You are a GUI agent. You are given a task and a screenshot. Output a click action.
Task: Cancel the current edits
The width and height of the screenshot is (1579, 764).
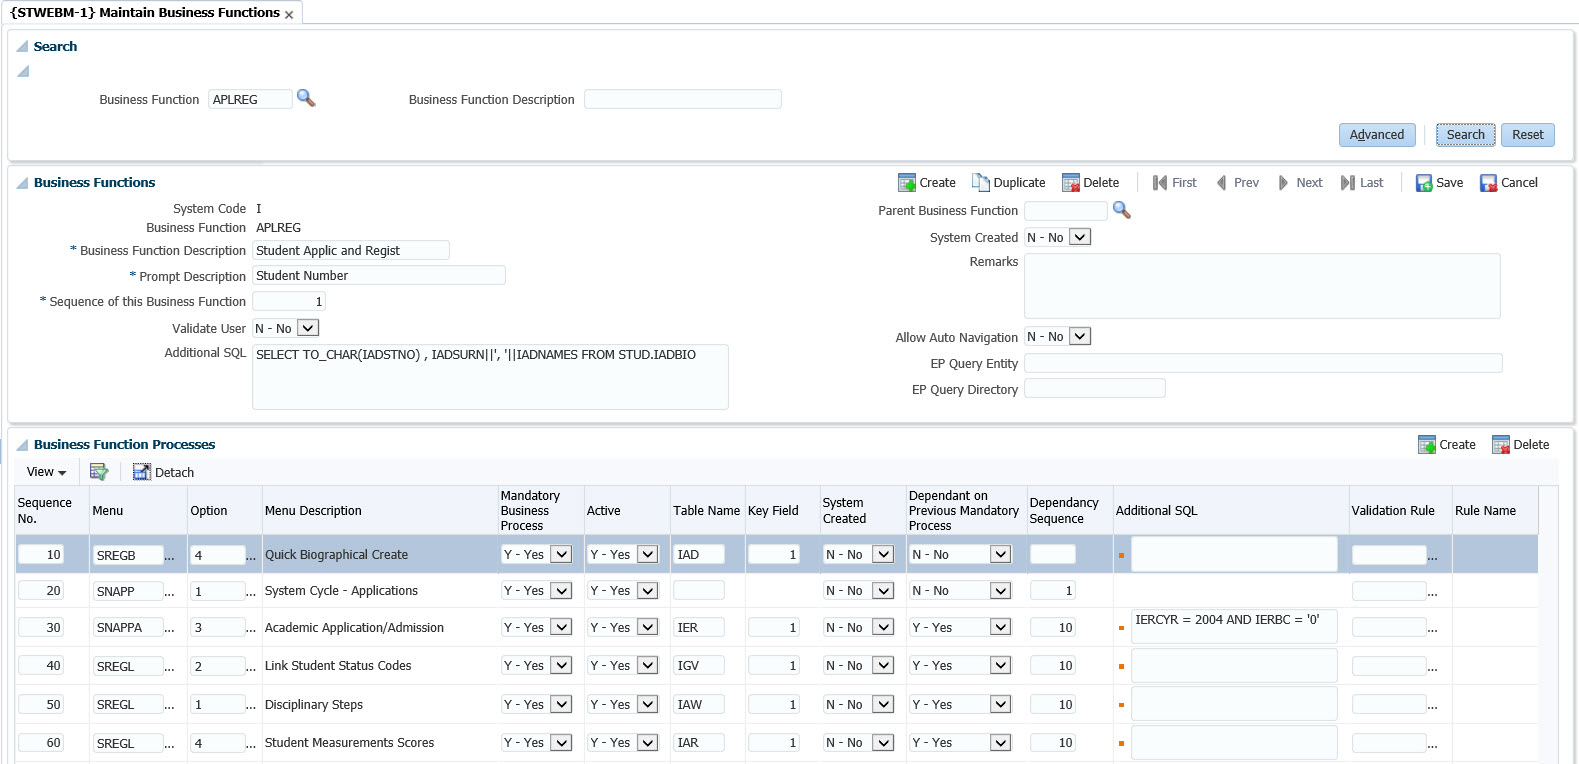click(x=1508, y=183)
